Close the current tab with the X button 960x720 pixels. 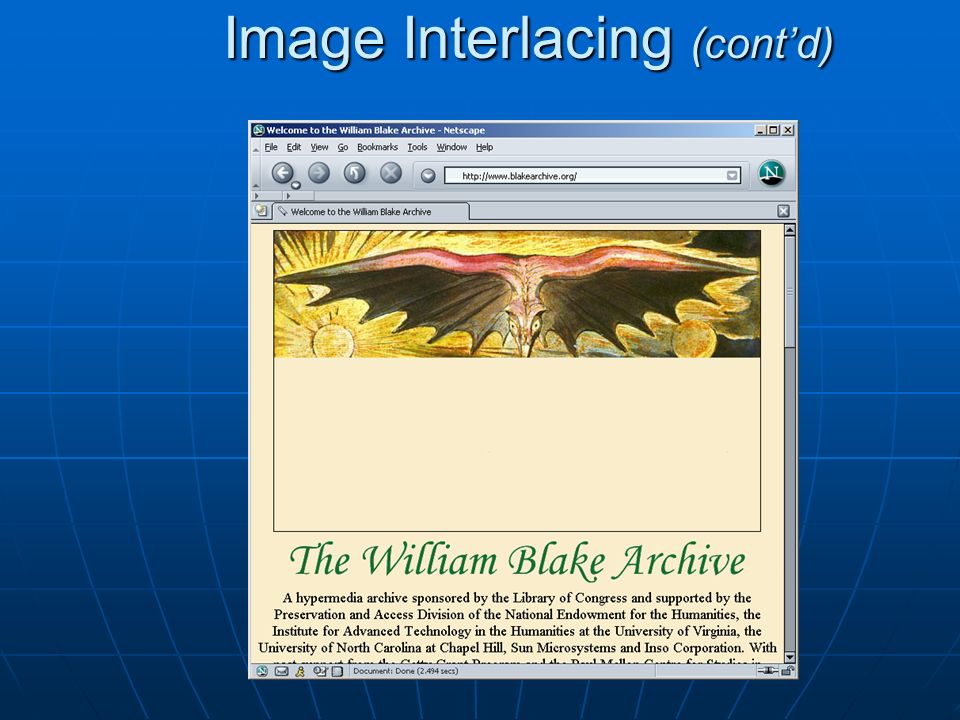[783, 211]
